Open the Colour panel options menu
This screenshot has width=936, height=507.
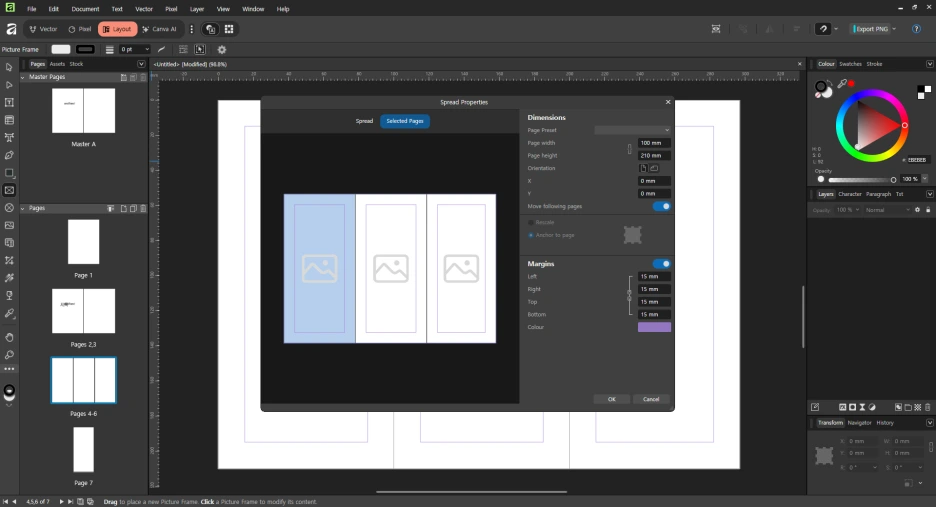pos(929,64)
